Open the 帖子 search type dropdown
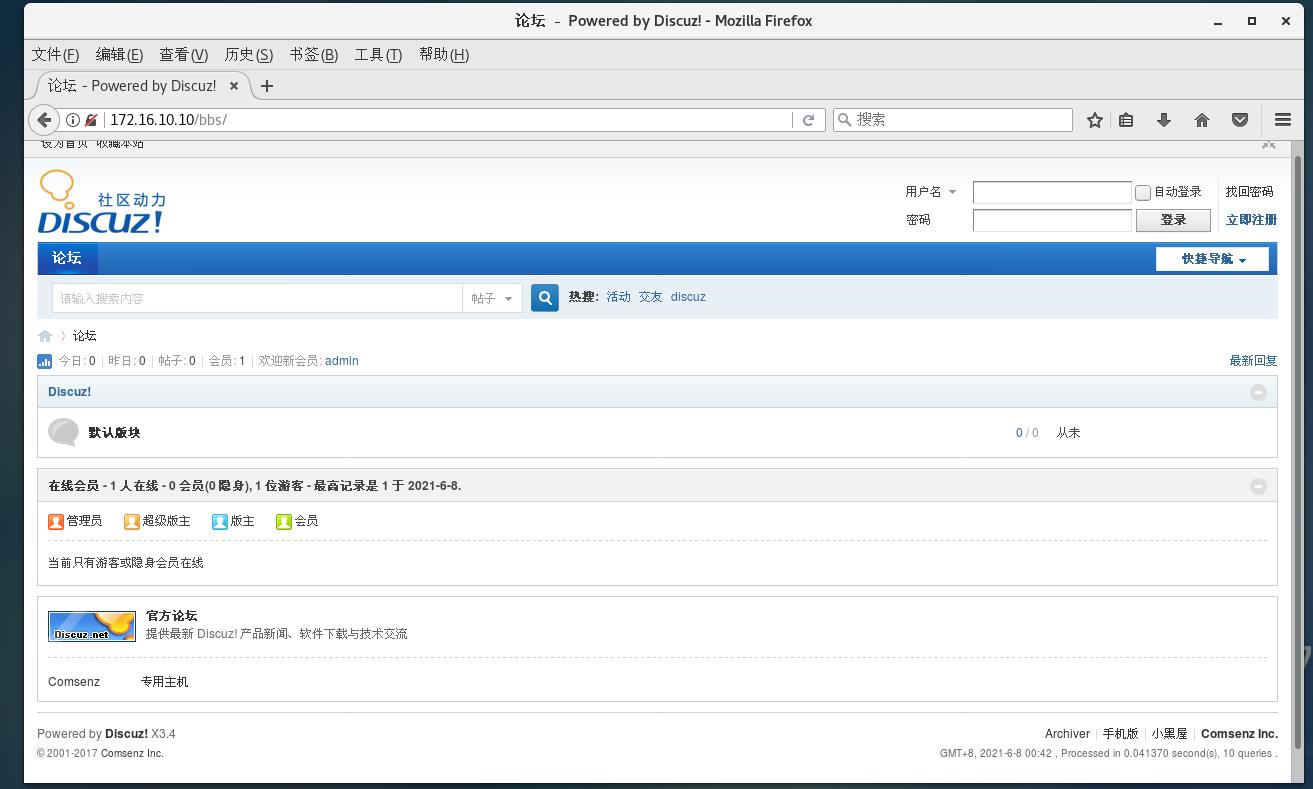1313x789 pixels. [492, 298]
